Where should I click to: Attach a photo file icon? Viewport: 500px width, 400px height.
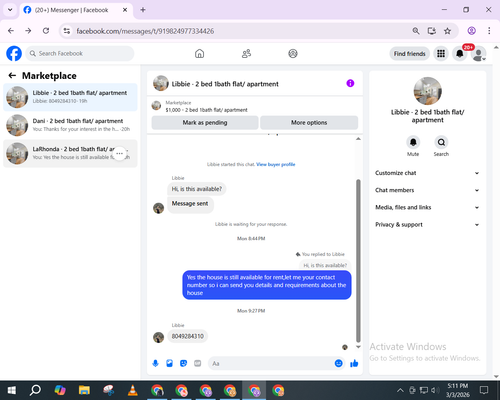169,363
